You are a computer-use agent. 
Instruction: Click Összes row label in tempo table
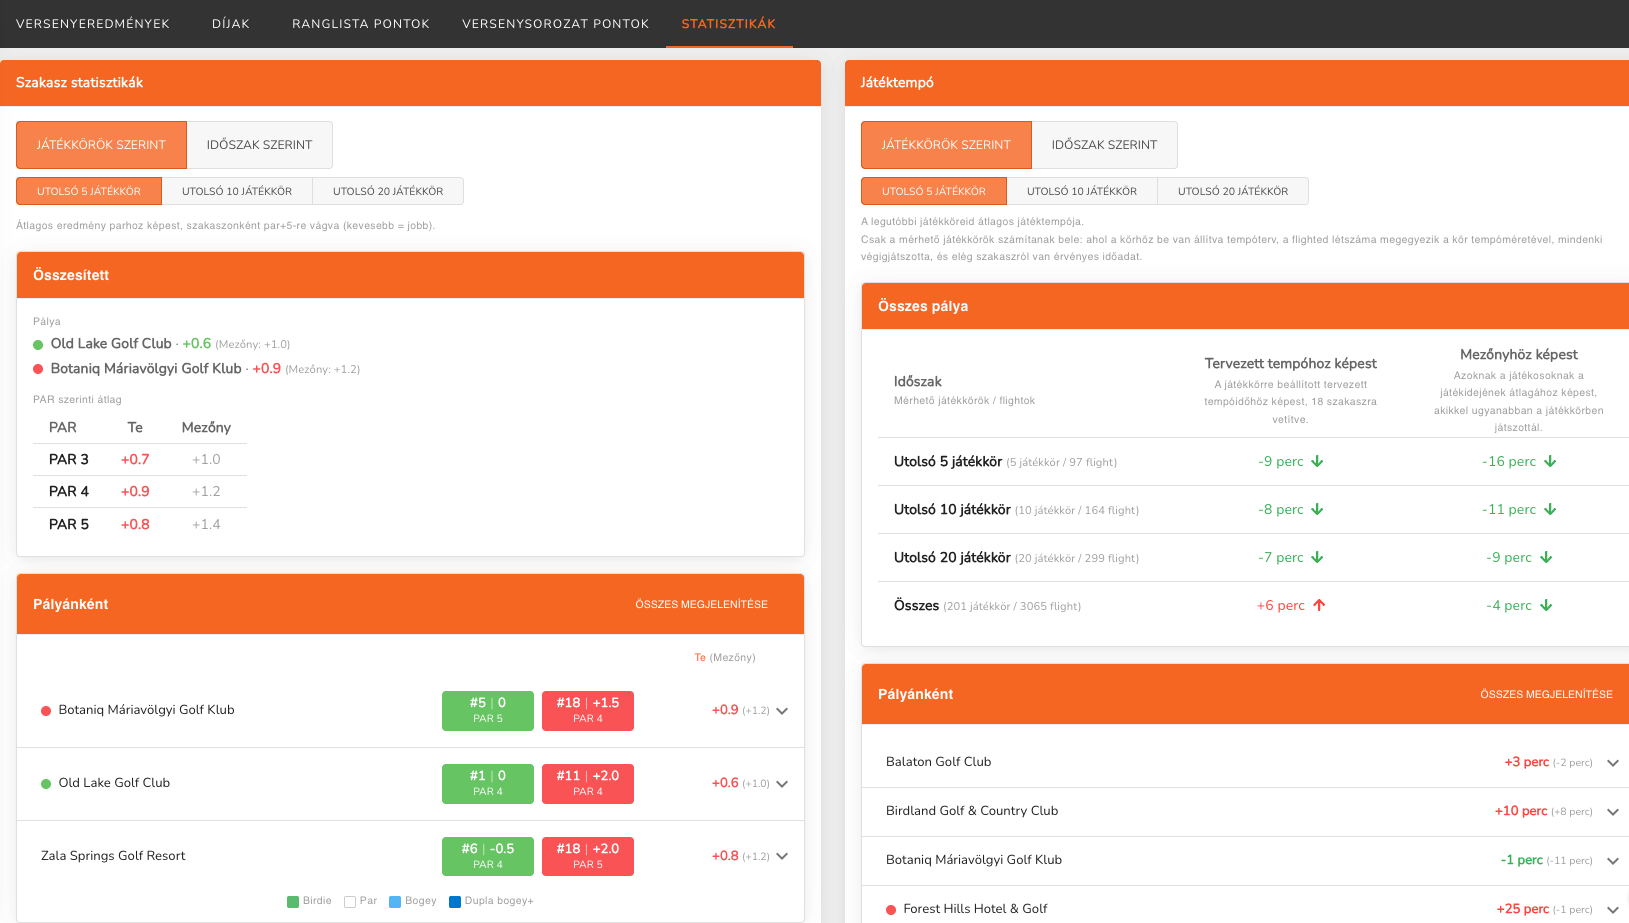click(x=916, y=605)
